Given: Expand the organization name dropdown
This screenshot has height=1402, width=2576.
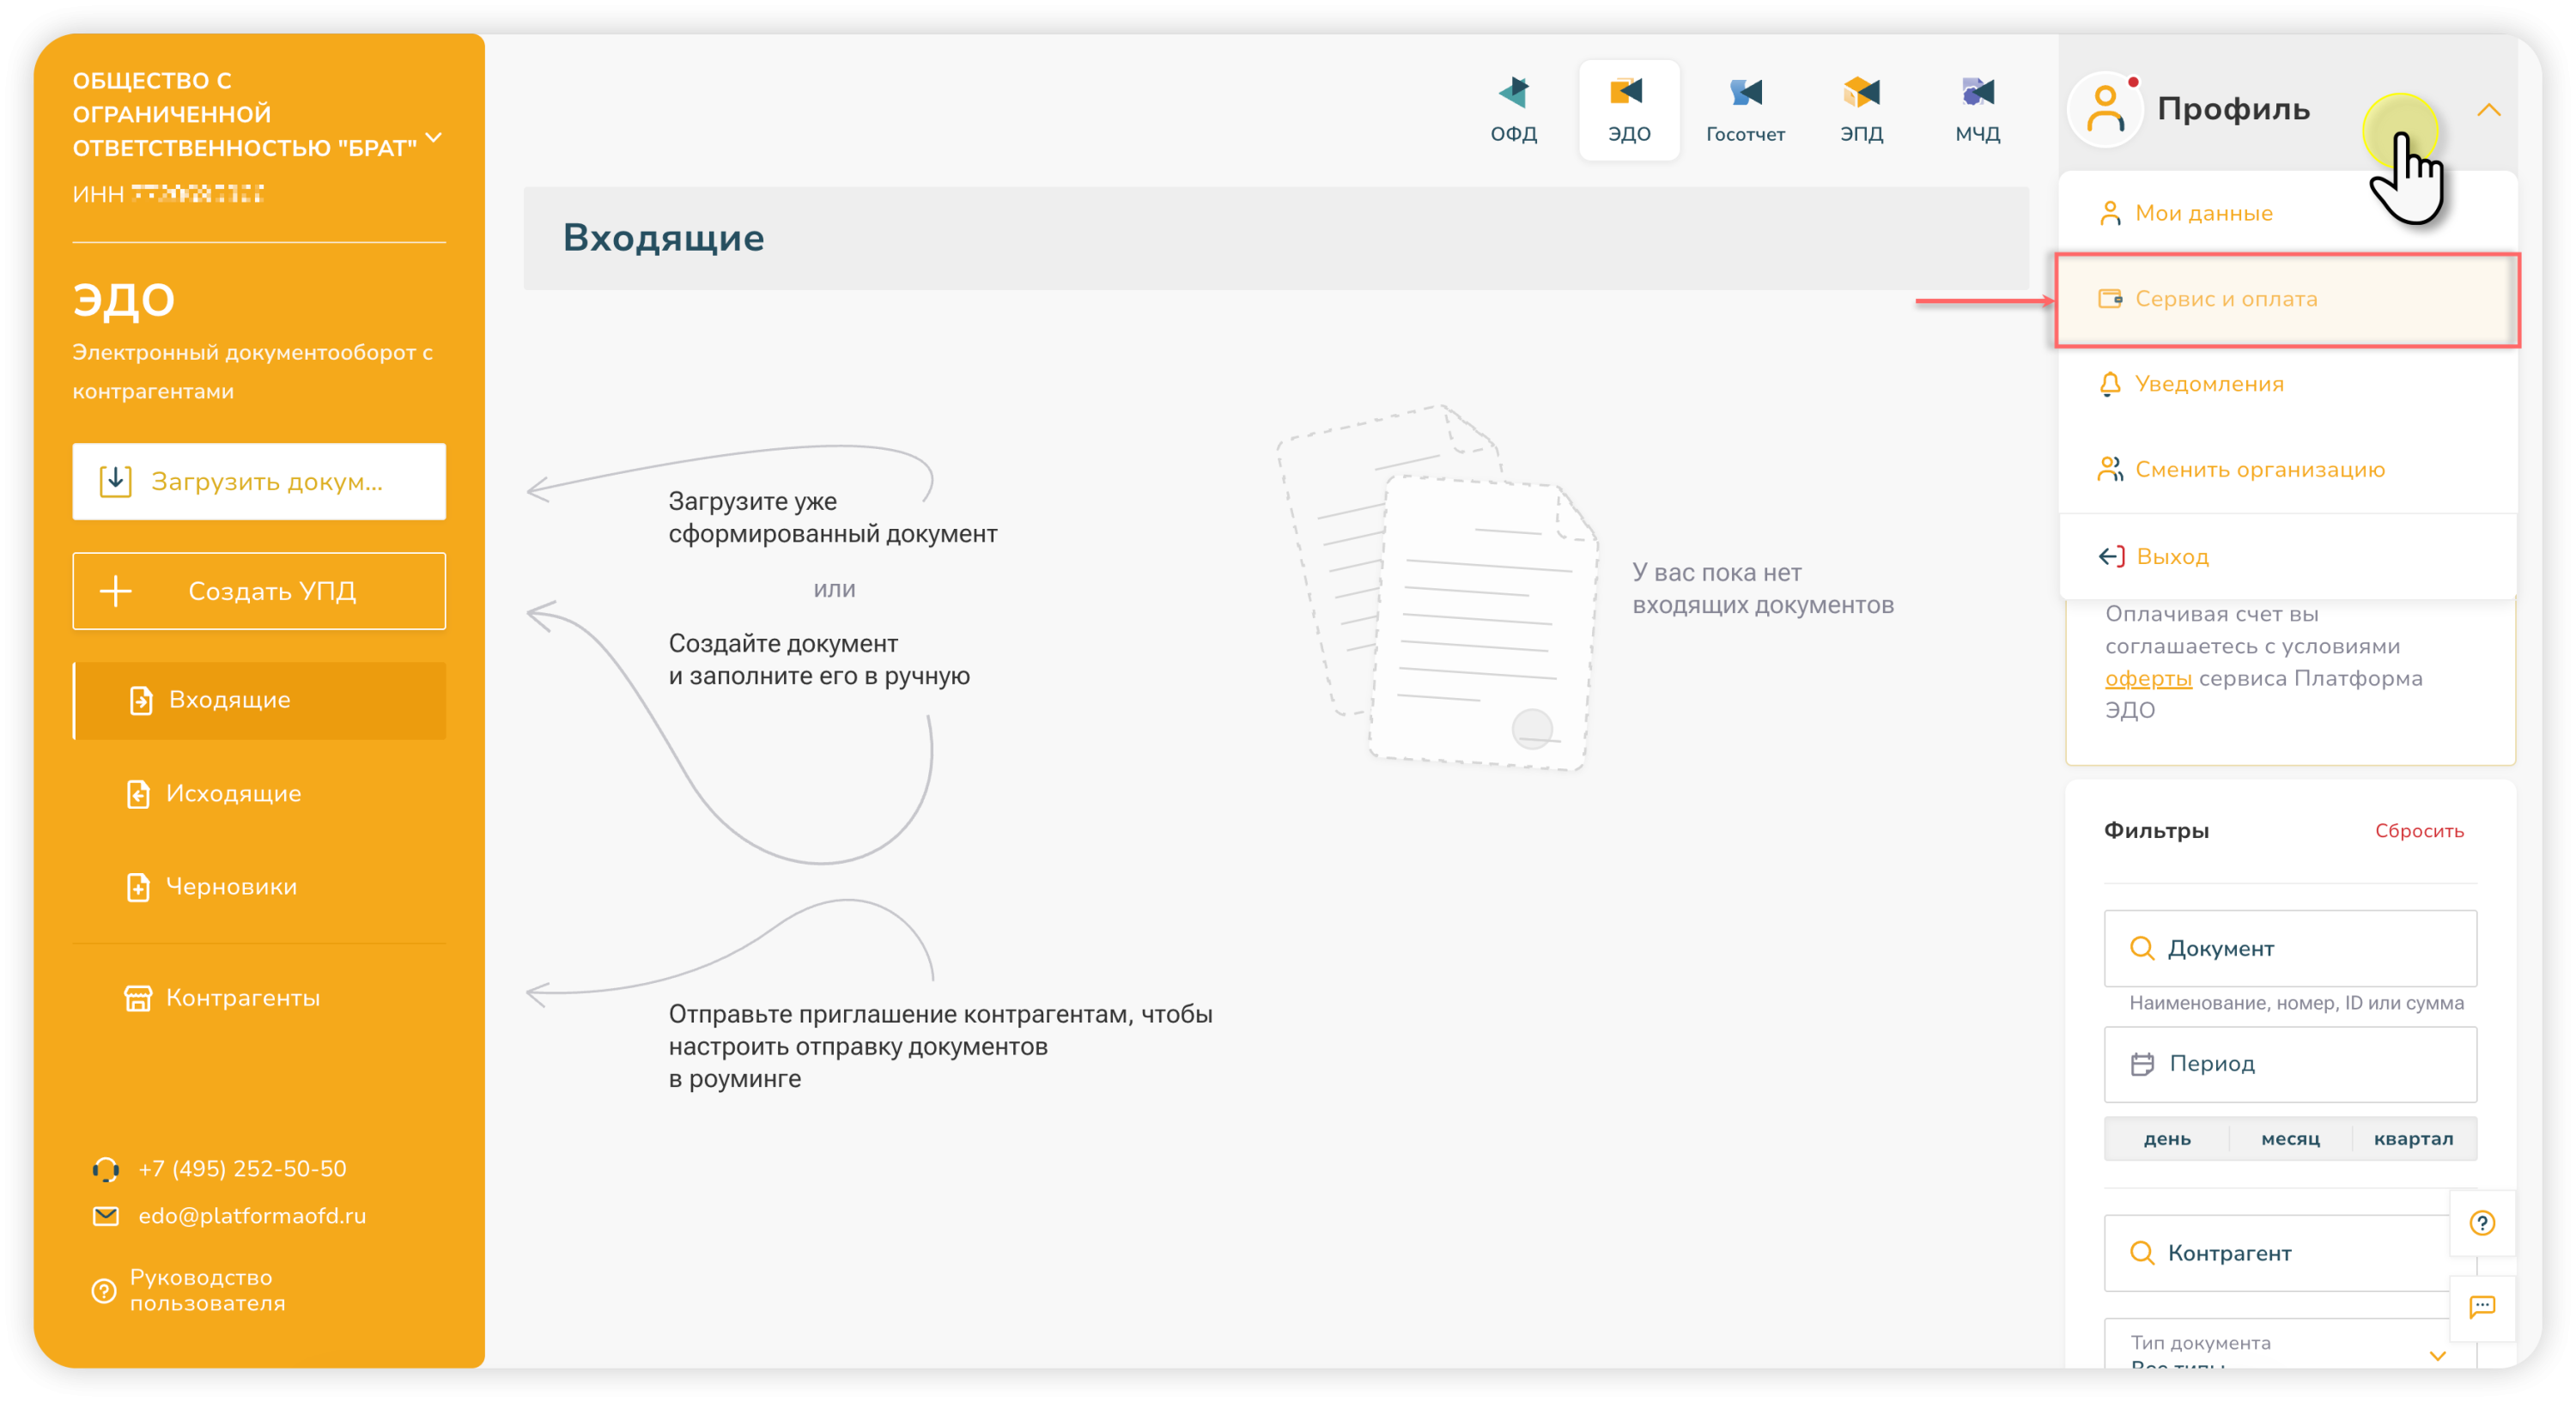Looking at the screenshot, I should pos(434,137).
